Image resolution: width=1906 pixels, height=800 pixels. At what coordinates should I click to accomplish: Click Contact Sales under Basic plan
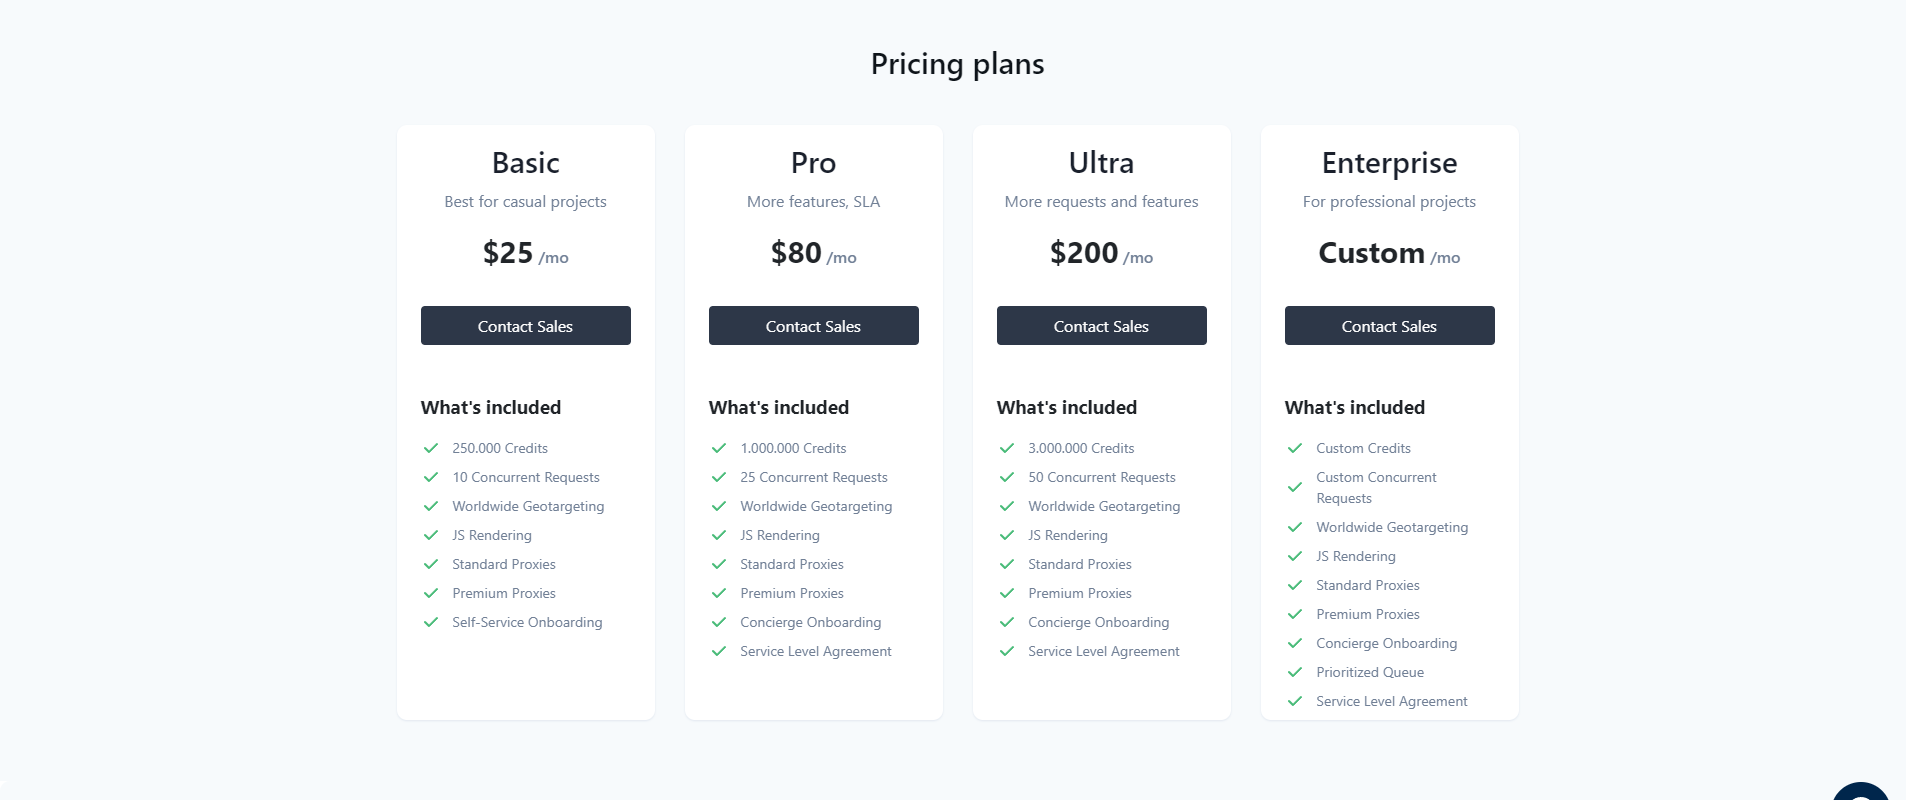coord(525,326)
